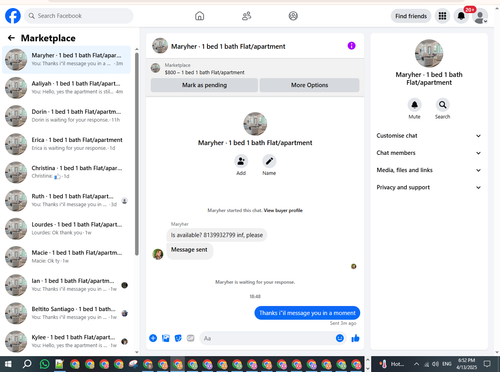Image resolution: width=500 pixels, height=372 pixels.
Task: Choose a sticker in the composer
Action: (178, 338)
